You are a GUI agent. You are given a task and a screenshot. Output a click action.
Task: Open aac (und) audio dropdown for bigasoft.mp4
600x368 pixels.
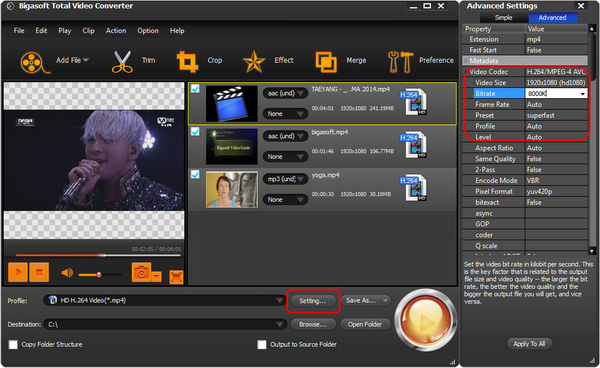click(x=285, y=136)
